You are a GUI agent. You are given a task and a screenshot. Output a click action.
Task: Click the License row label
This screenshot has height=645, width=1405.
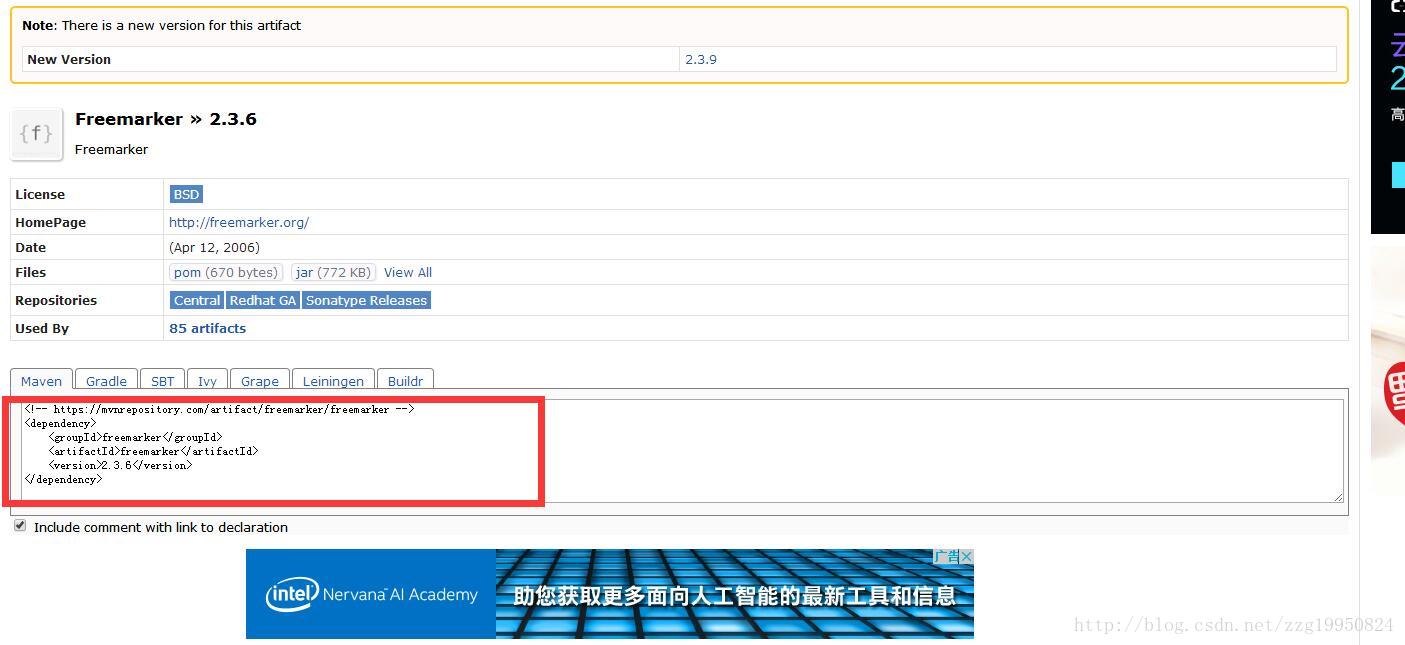click(x=40, y=194)
